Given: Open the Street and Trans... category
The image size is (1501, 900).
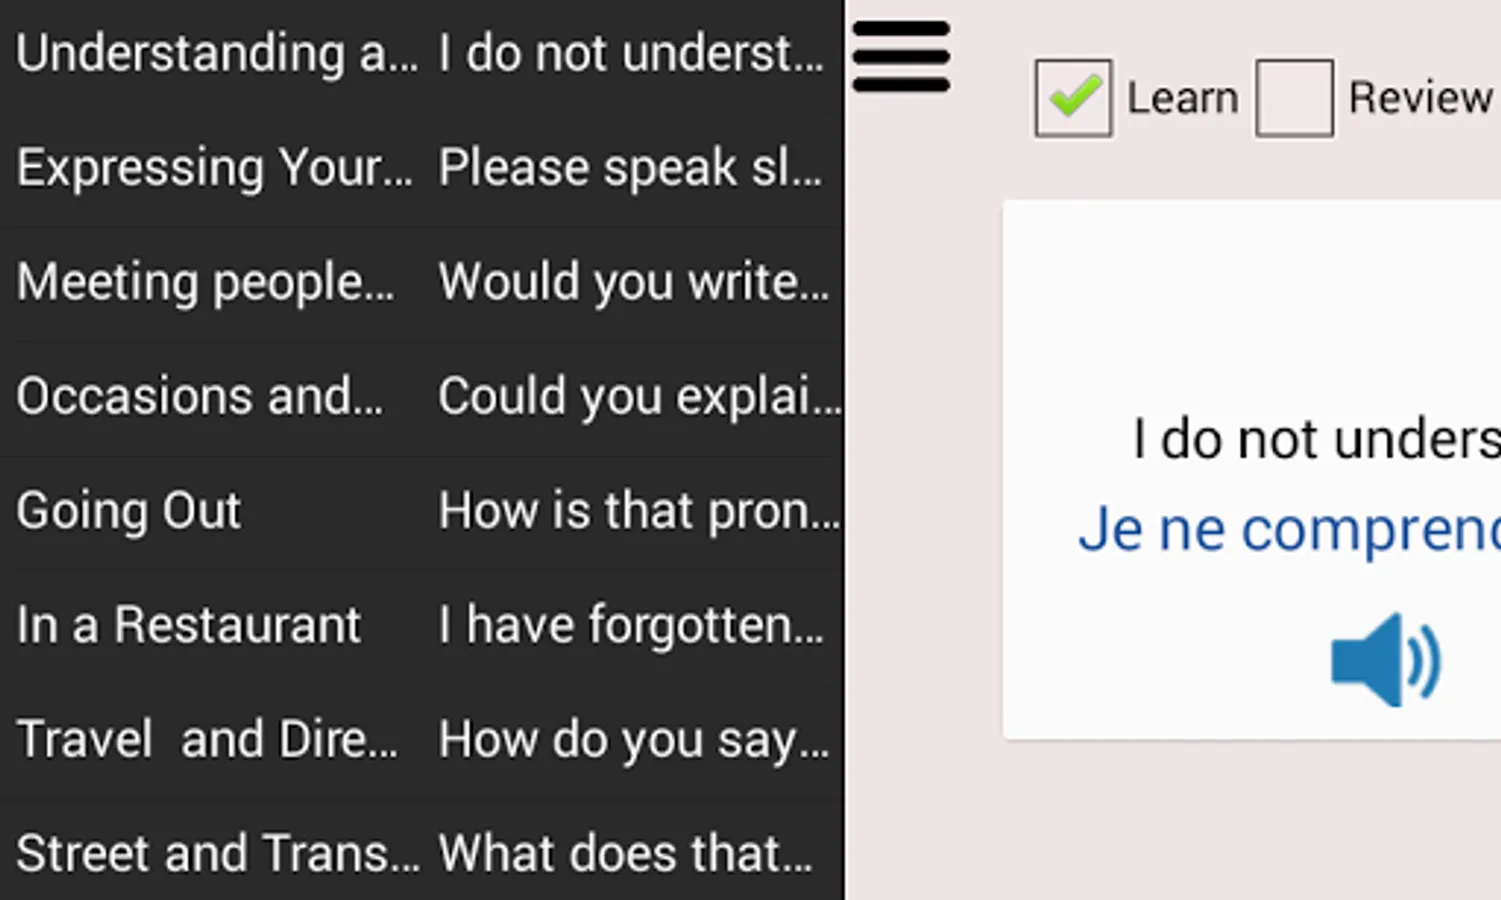Looking at the screenshot, I should click(218, 854).
